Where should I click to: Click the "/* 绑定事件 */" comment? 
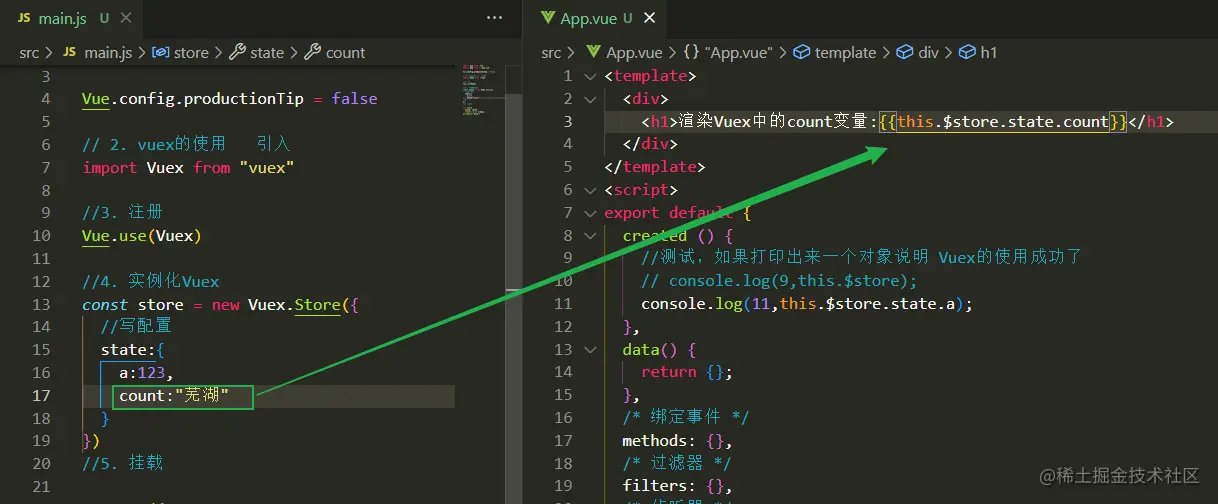point(685,417)
